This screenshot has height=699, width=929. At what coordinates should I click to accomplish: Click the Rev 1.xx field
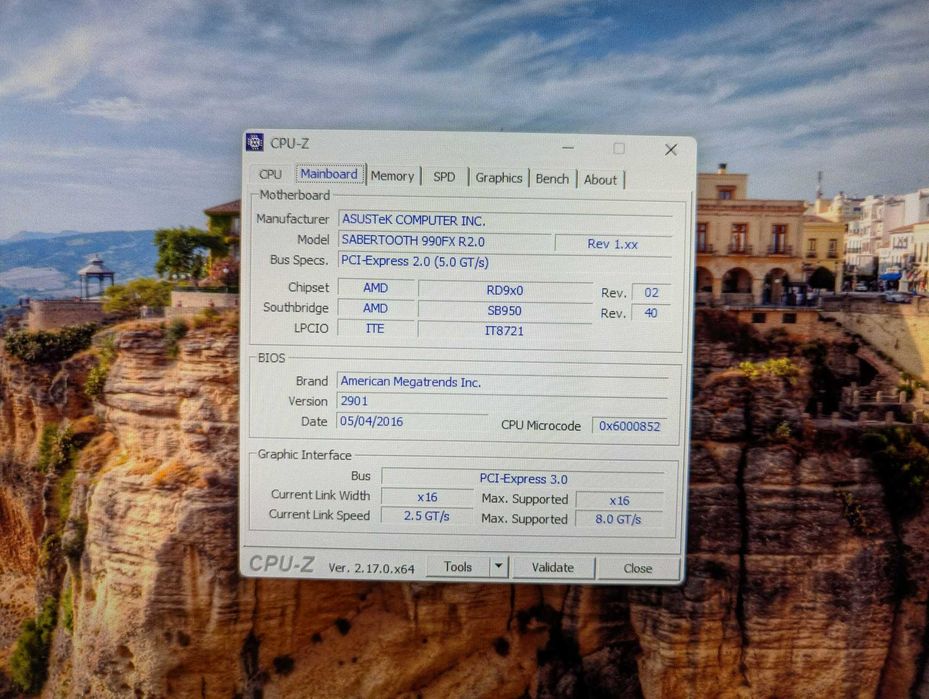tap(613, 244)
